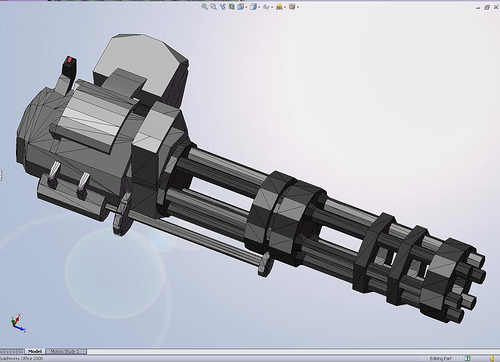500x362 pixels.
Task: Click the Hide/Show Items glasses icon
Action: 266,7
